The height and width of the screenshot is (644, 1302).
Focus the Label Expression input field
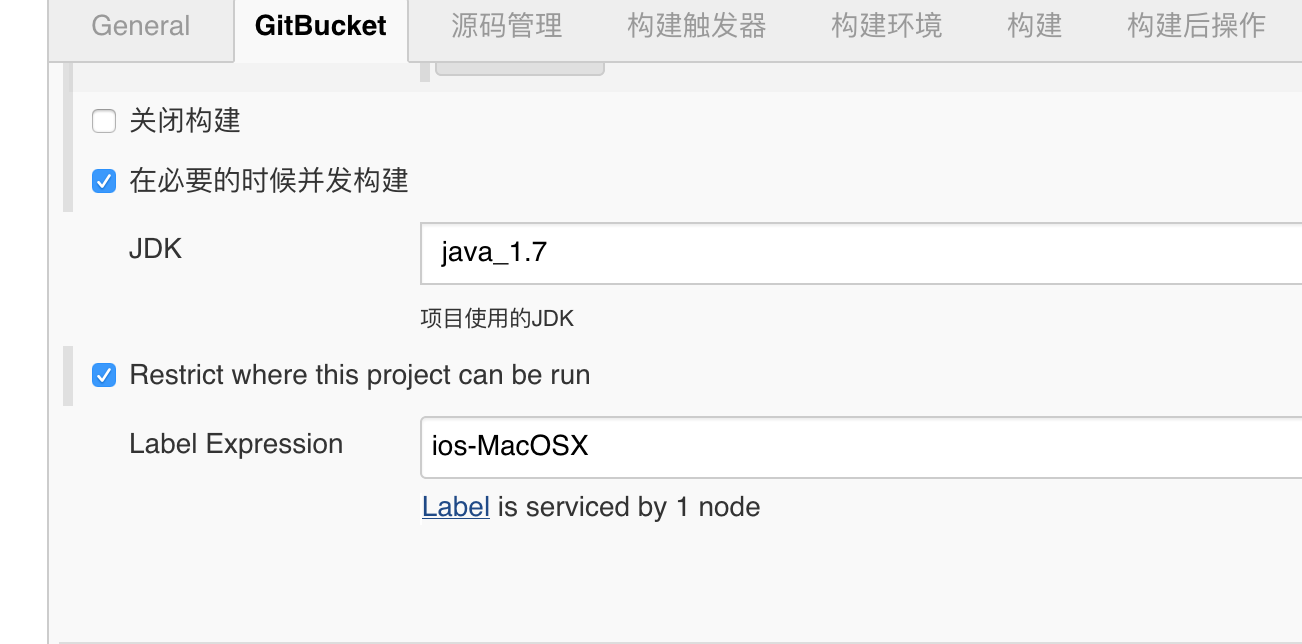click(860, 446)
